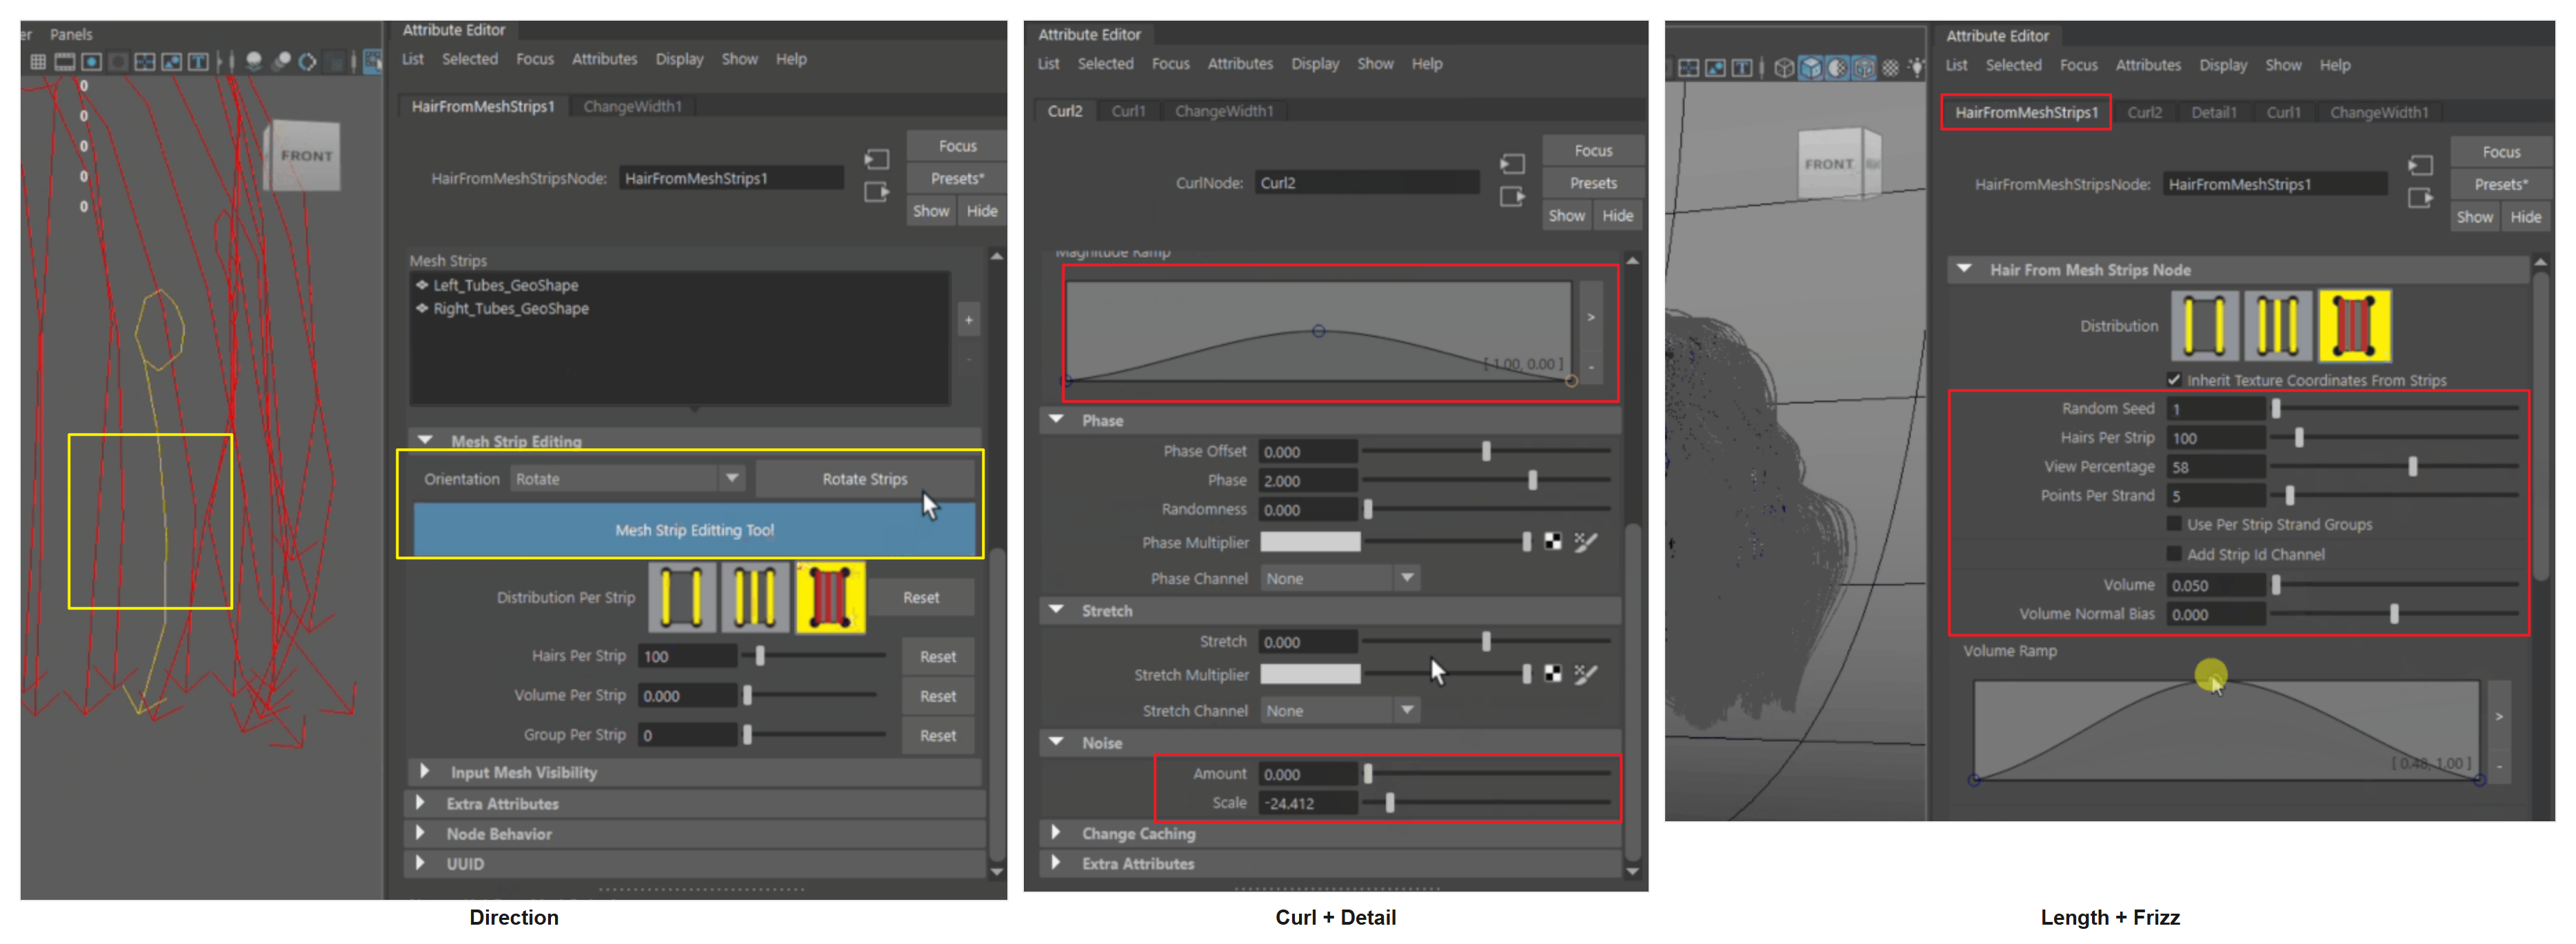Click Mesh Strip Editing Tool button
The width and height of the screenshot is (2576, 944).
click(694, 530)
